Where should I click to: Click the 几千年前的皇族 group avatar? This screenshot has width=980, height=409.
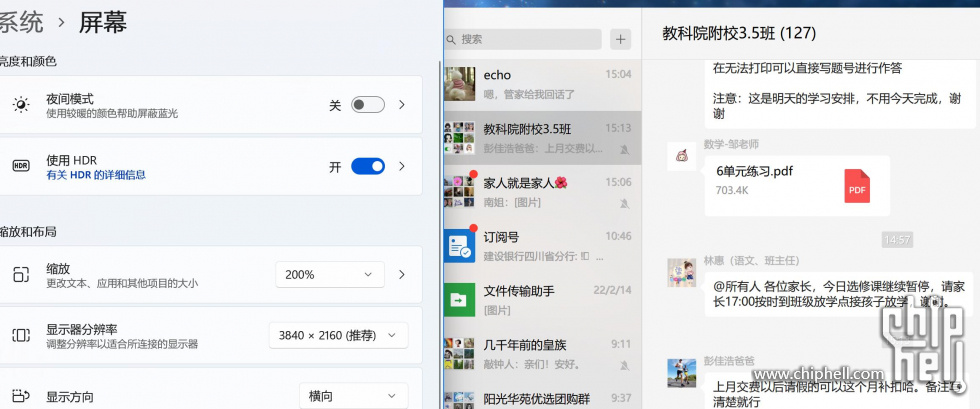click(x=459, y=353)
